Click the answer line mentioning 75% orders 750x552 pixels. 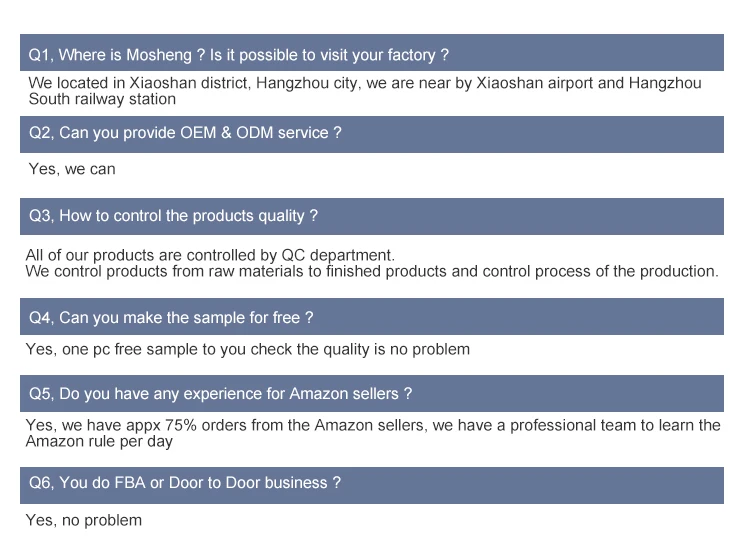(x=372, y=425)
